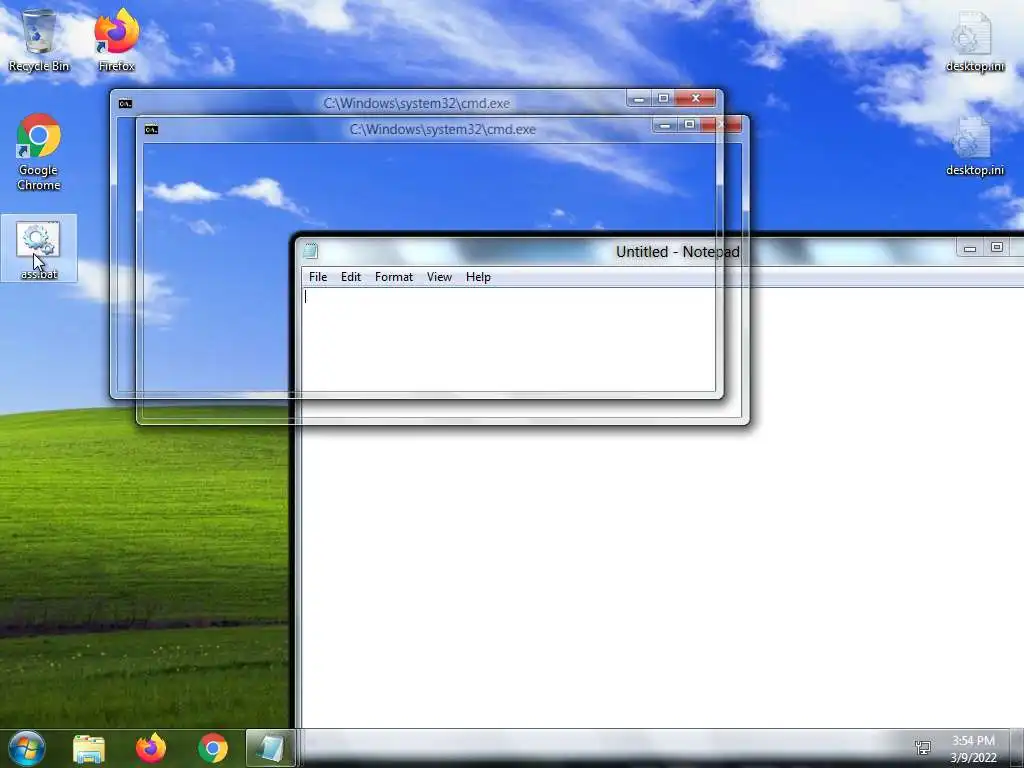The image size is (1024, 768).
Task: Open the View menu in Notepad
Action: tap(440, 277)
